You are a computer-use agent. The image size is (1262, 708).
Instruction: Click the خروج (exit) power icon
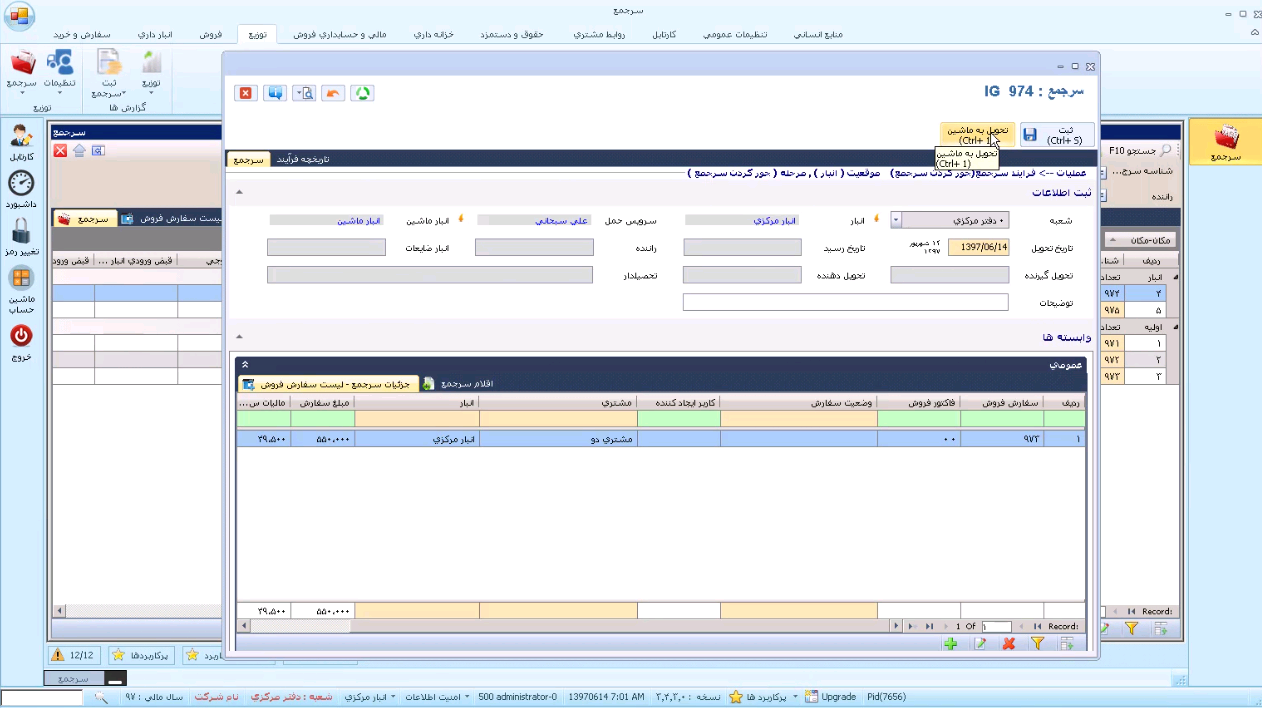[21, 336]
